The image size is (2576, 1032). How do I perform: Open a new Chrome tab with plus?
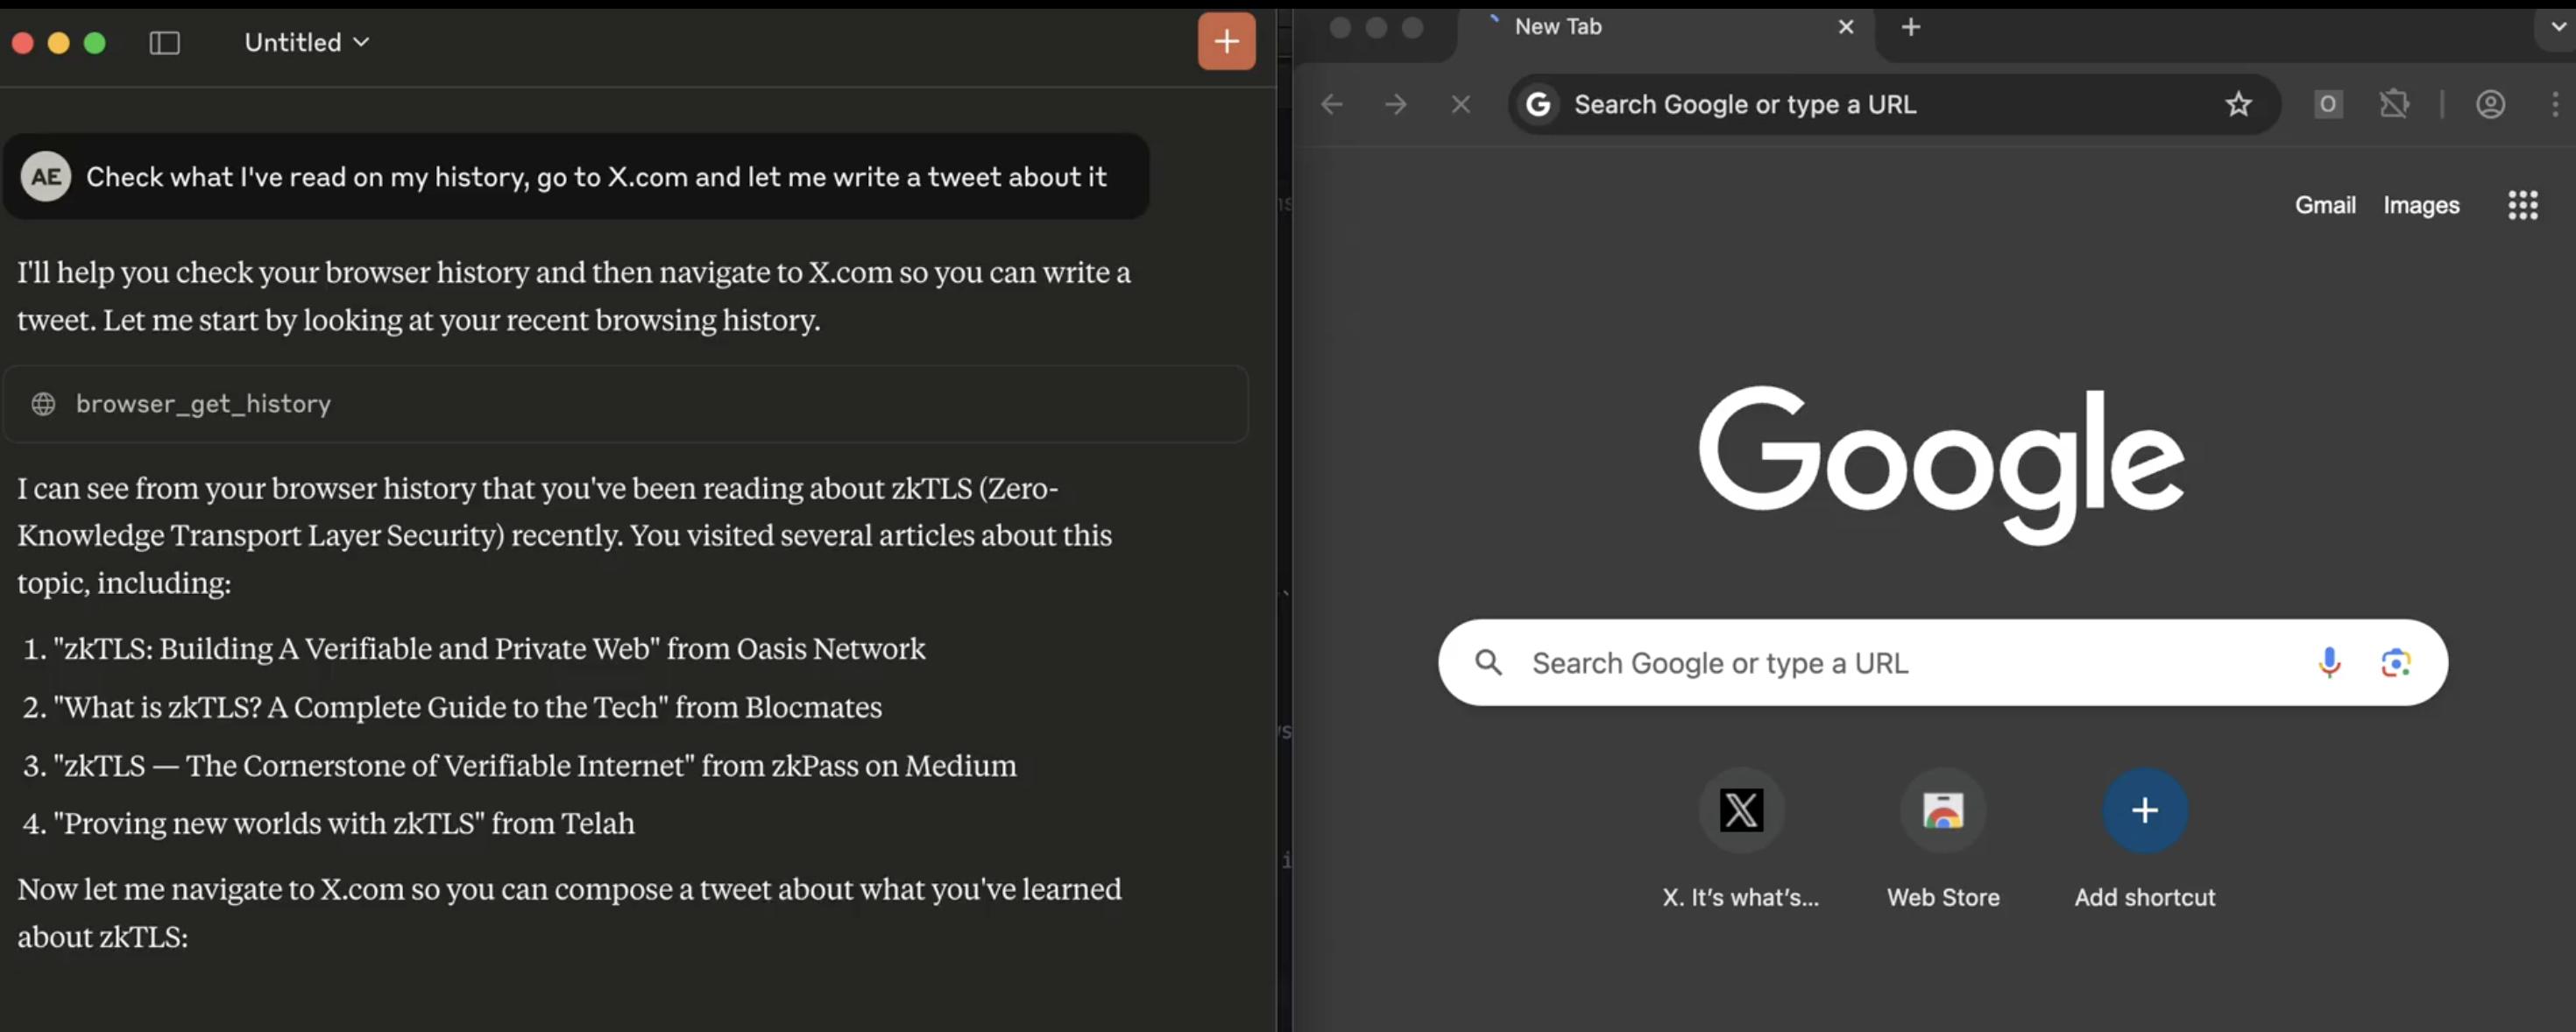pyautogui.click(x=1911, y=27)
